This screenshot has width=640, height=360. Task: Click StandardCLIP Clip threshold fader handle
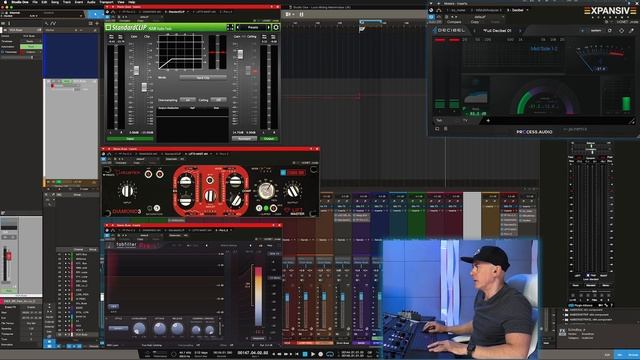(x=144, y=87)
